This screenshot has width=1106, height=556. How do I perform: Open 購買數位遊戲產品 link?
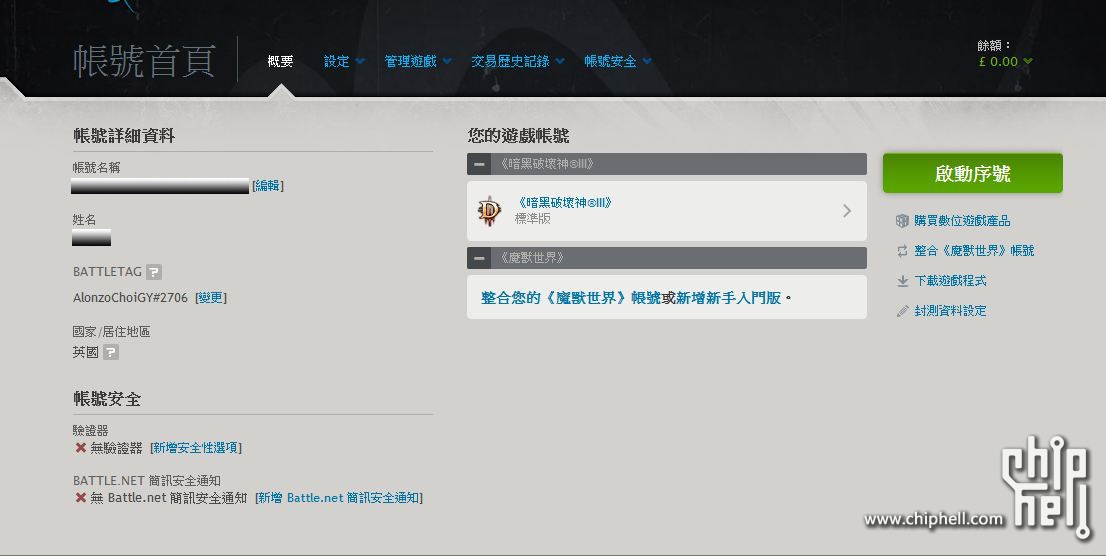(x=962, y=221)
